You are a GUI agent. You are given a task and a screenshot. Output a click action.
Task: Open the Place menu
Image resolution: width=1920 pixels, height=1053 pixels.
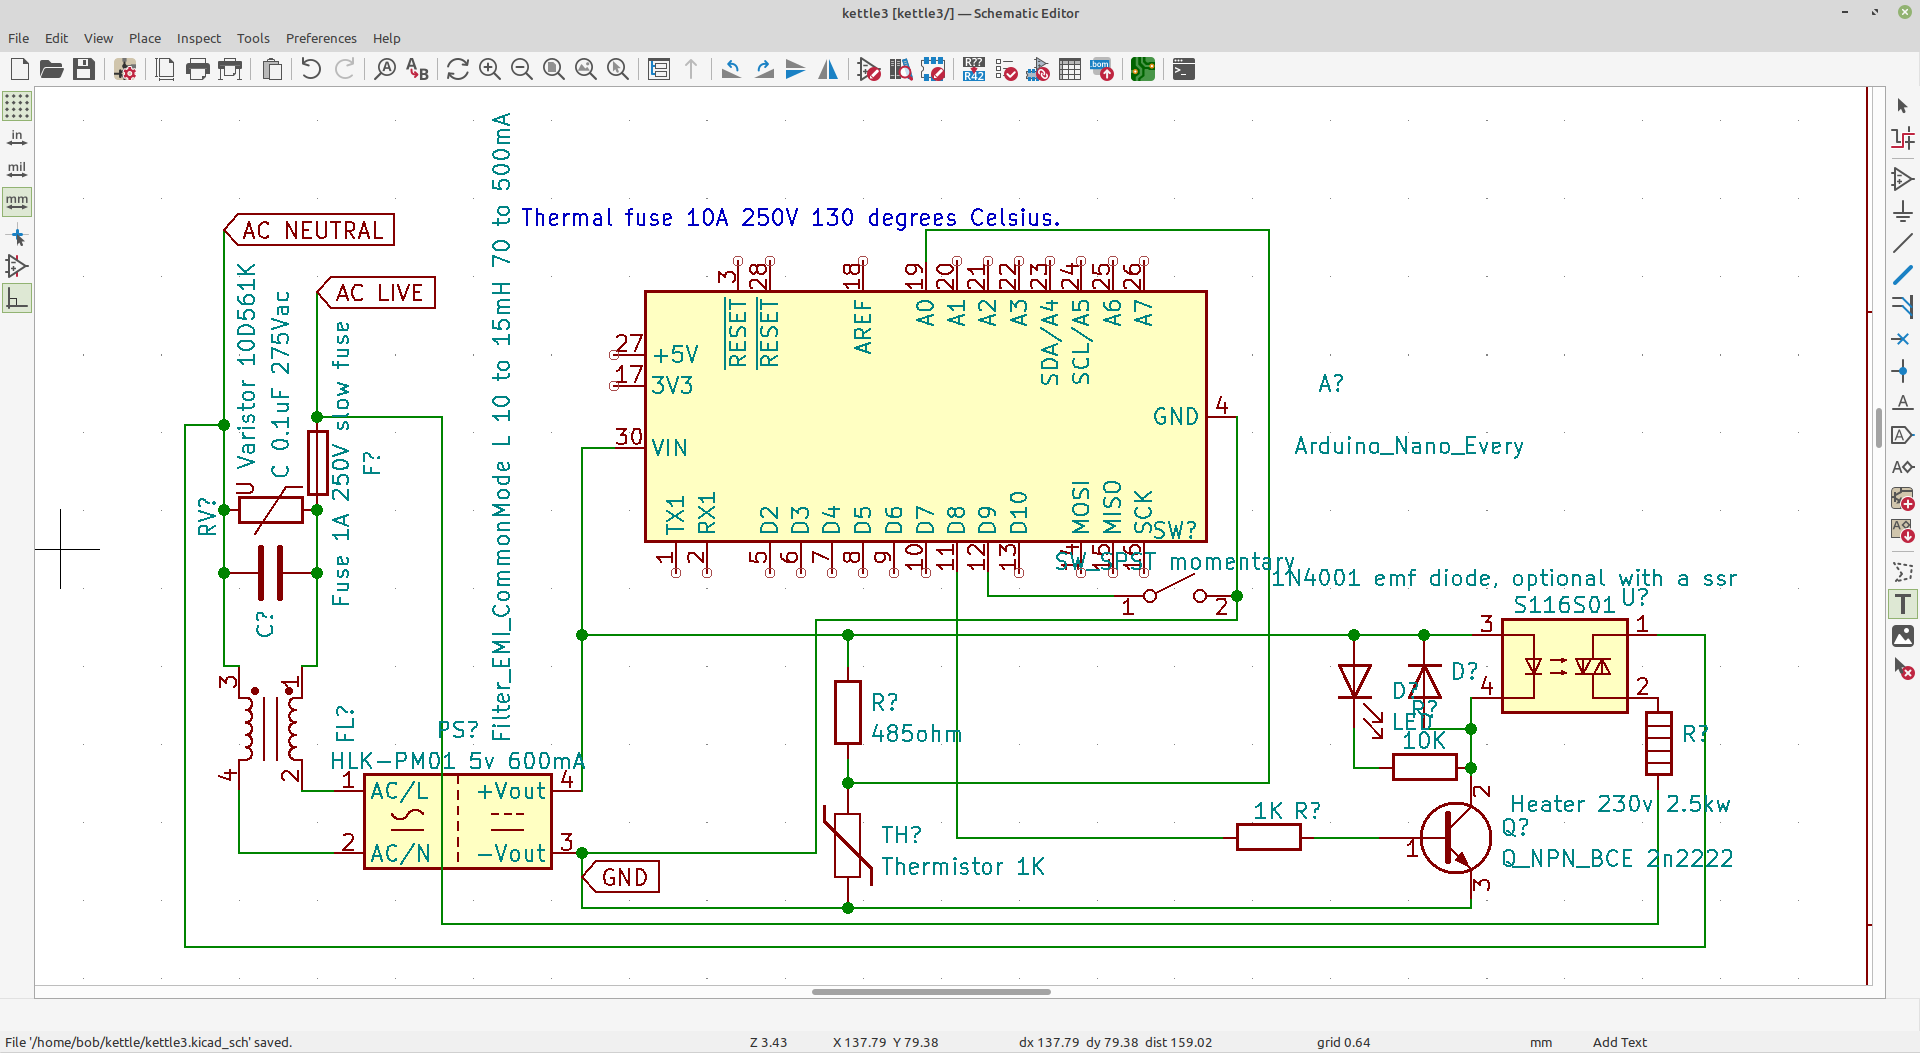tap(144, 38)
